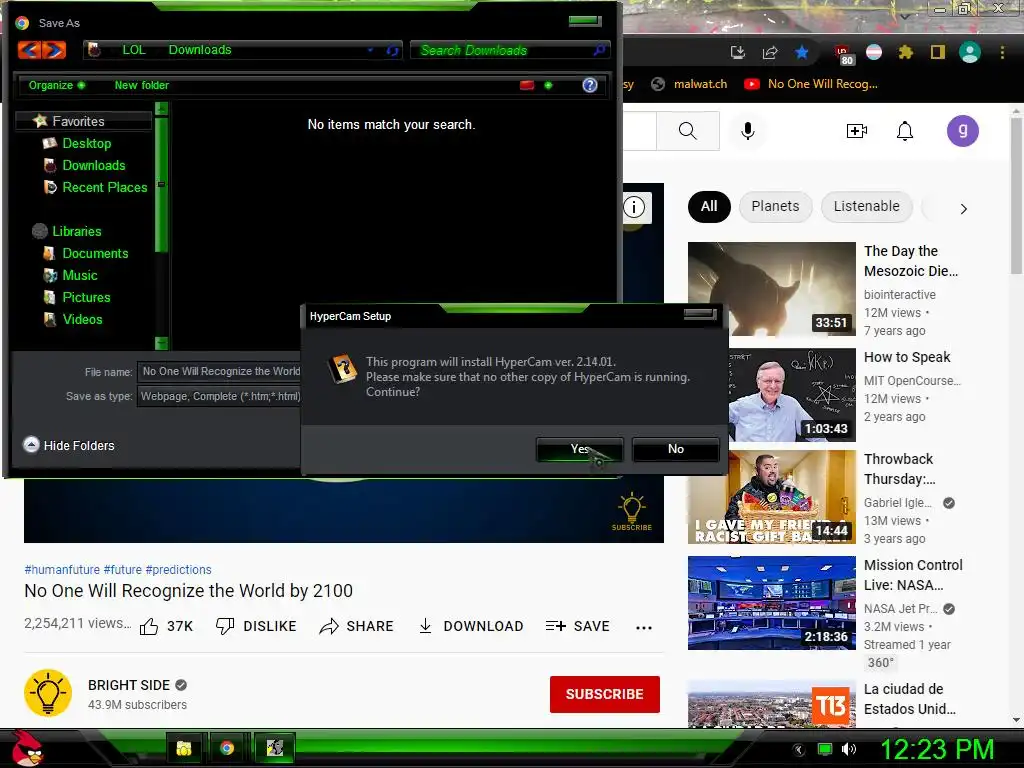Click YouTube search magnifier button
Screen dimensions: 1024x768
(688, 131)
